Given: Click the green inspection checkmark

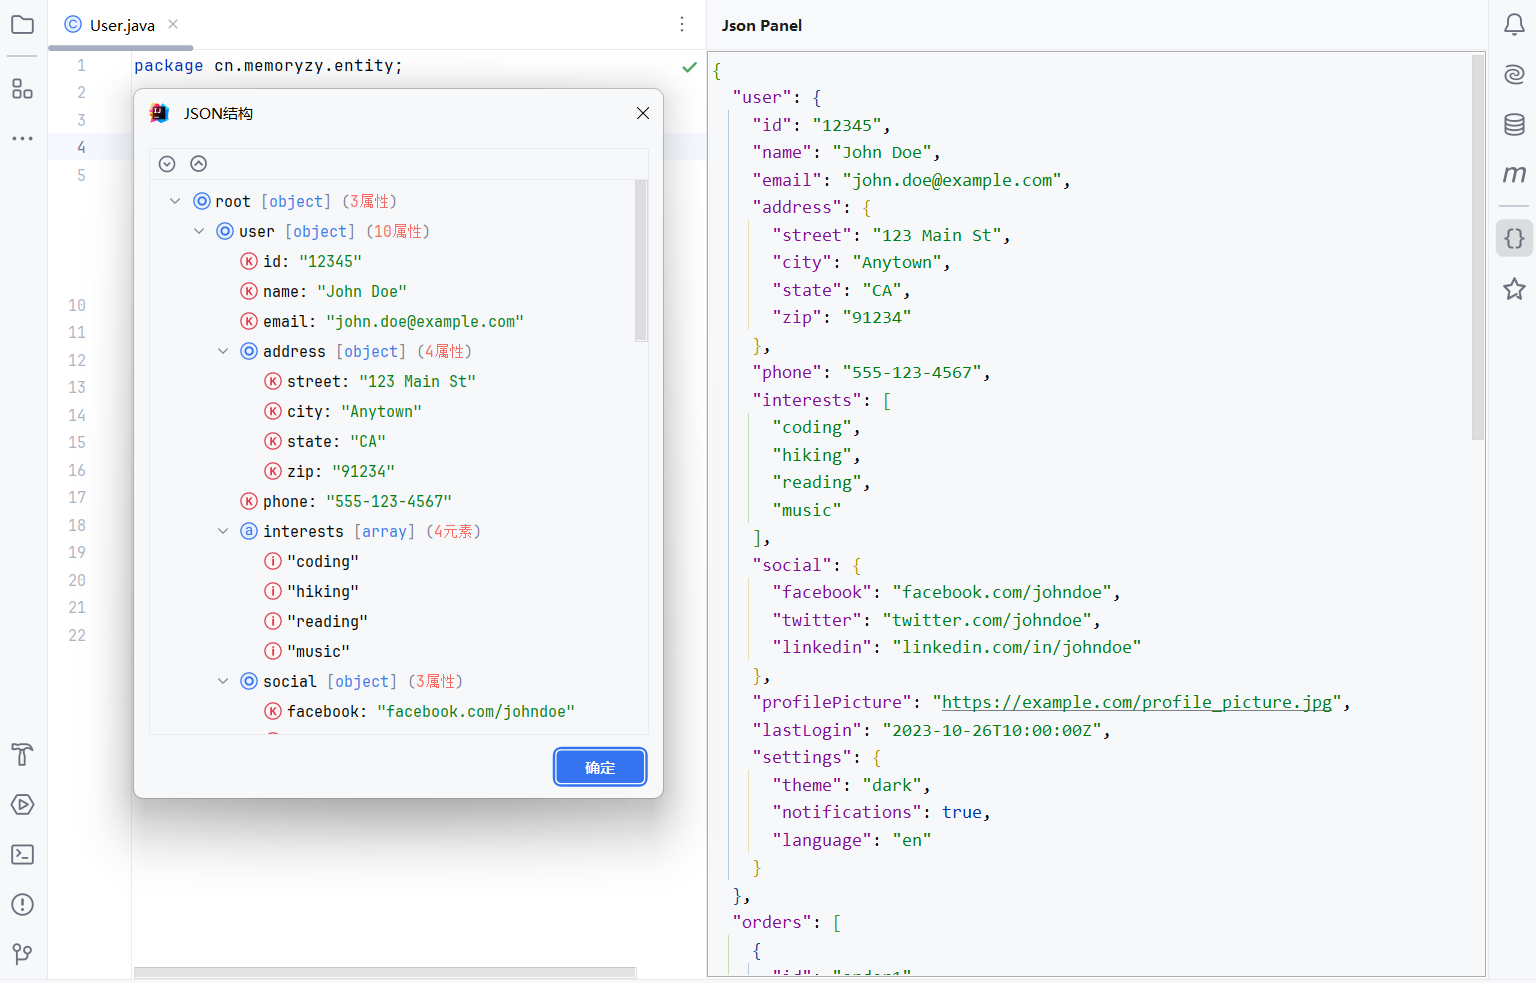Looking at the screenshot, I should (x=689, y=67).
